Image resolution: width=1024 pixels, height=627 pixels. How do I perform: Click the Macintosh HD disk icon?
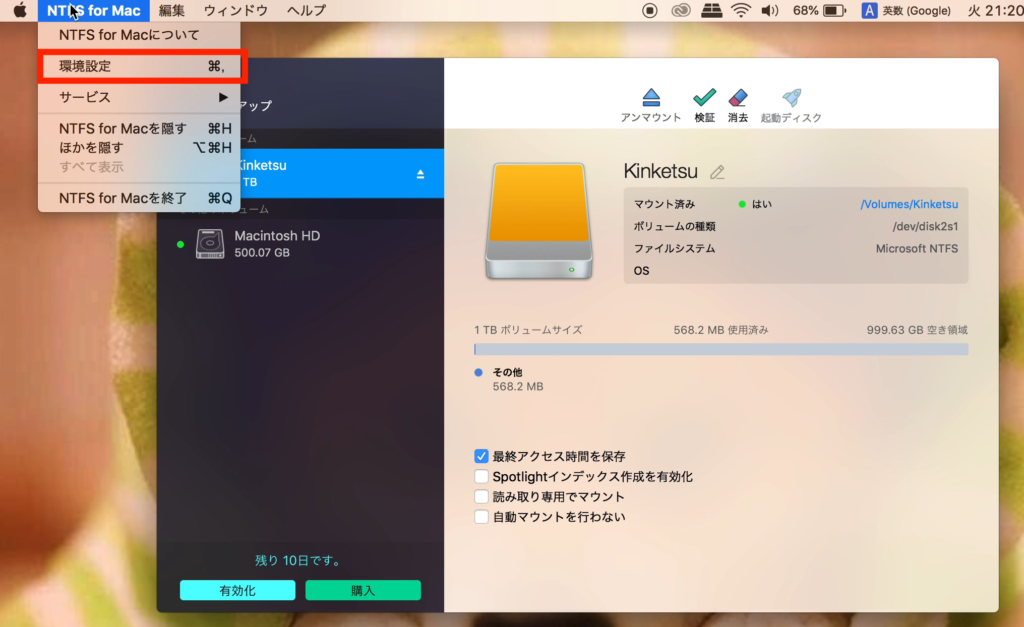click(210, 244)
